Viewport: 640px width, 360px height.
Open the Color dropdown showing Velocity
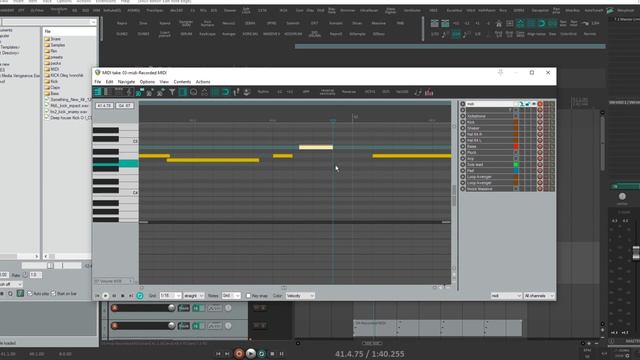(x=300, y=296)
